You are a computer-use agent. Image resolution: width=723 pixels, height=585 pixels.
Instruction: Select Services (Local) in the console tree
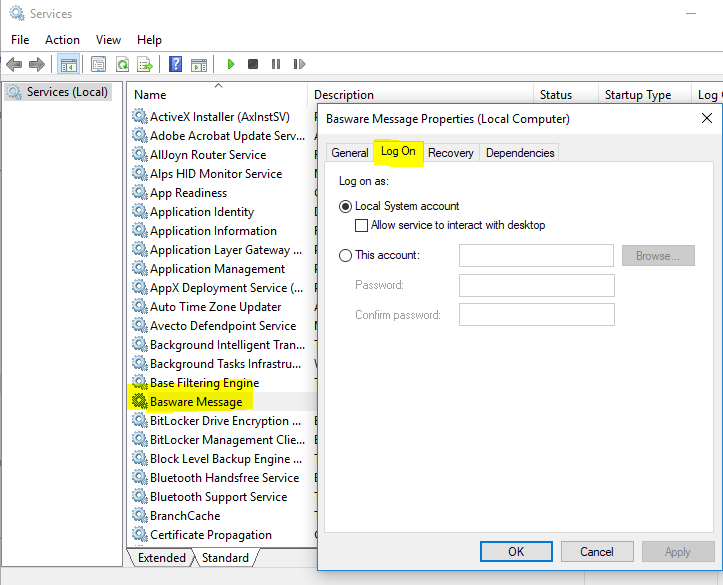click(x=58, y=92)
